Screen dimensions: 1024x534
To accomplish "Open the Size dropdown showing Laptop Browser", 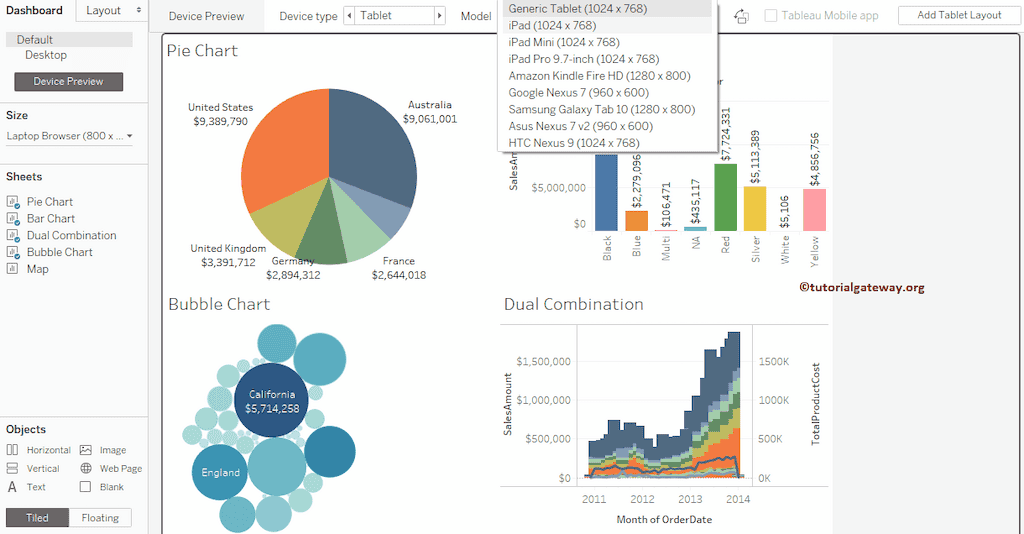I will pyautogui.click(x=69, y=136).
